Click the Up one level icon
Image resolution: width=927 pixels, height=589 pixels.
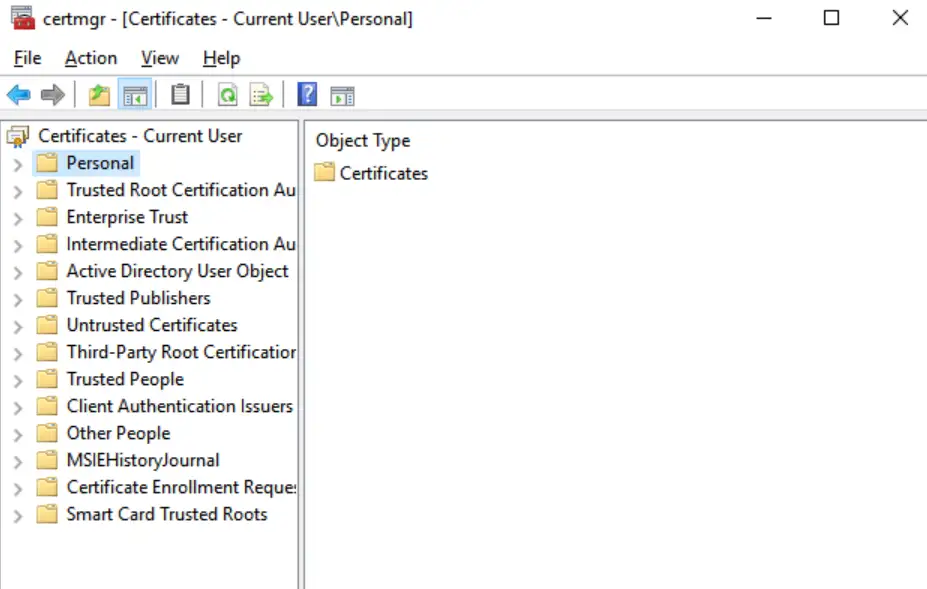click(x=100, y=94)
